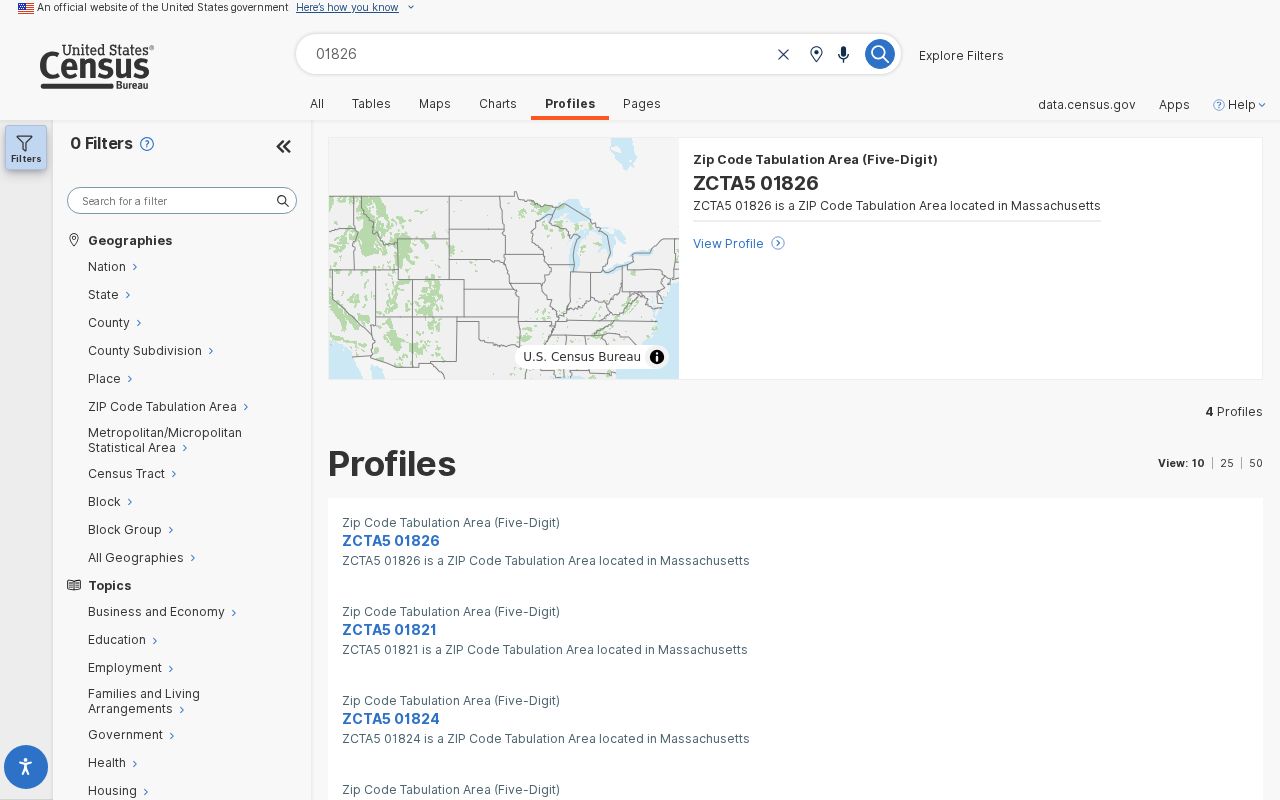
Task: Click the View Profile link
Action: (x=728, y=243)
